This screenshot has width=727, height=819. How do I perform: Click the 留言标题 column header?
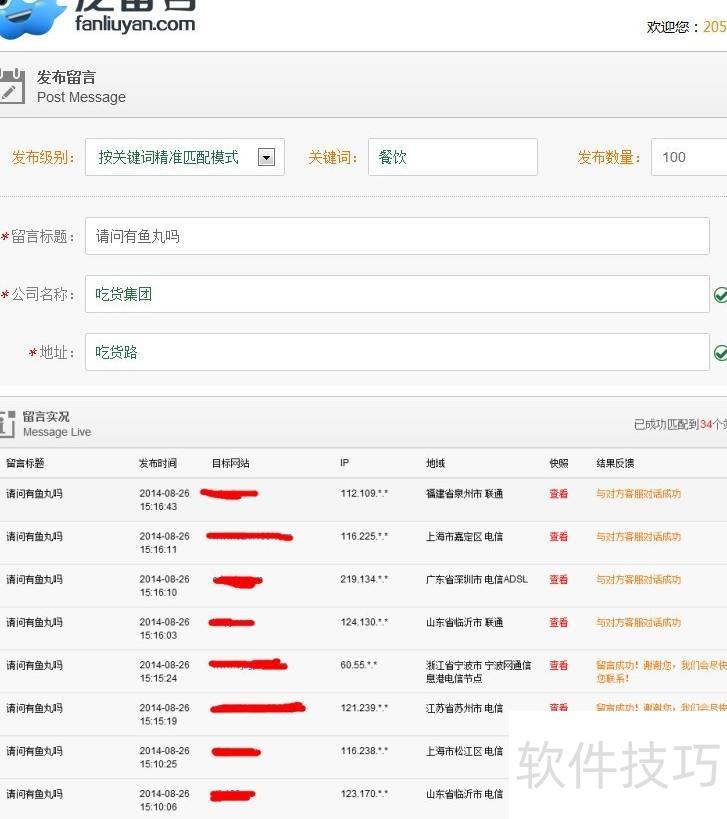coord(25,463)
